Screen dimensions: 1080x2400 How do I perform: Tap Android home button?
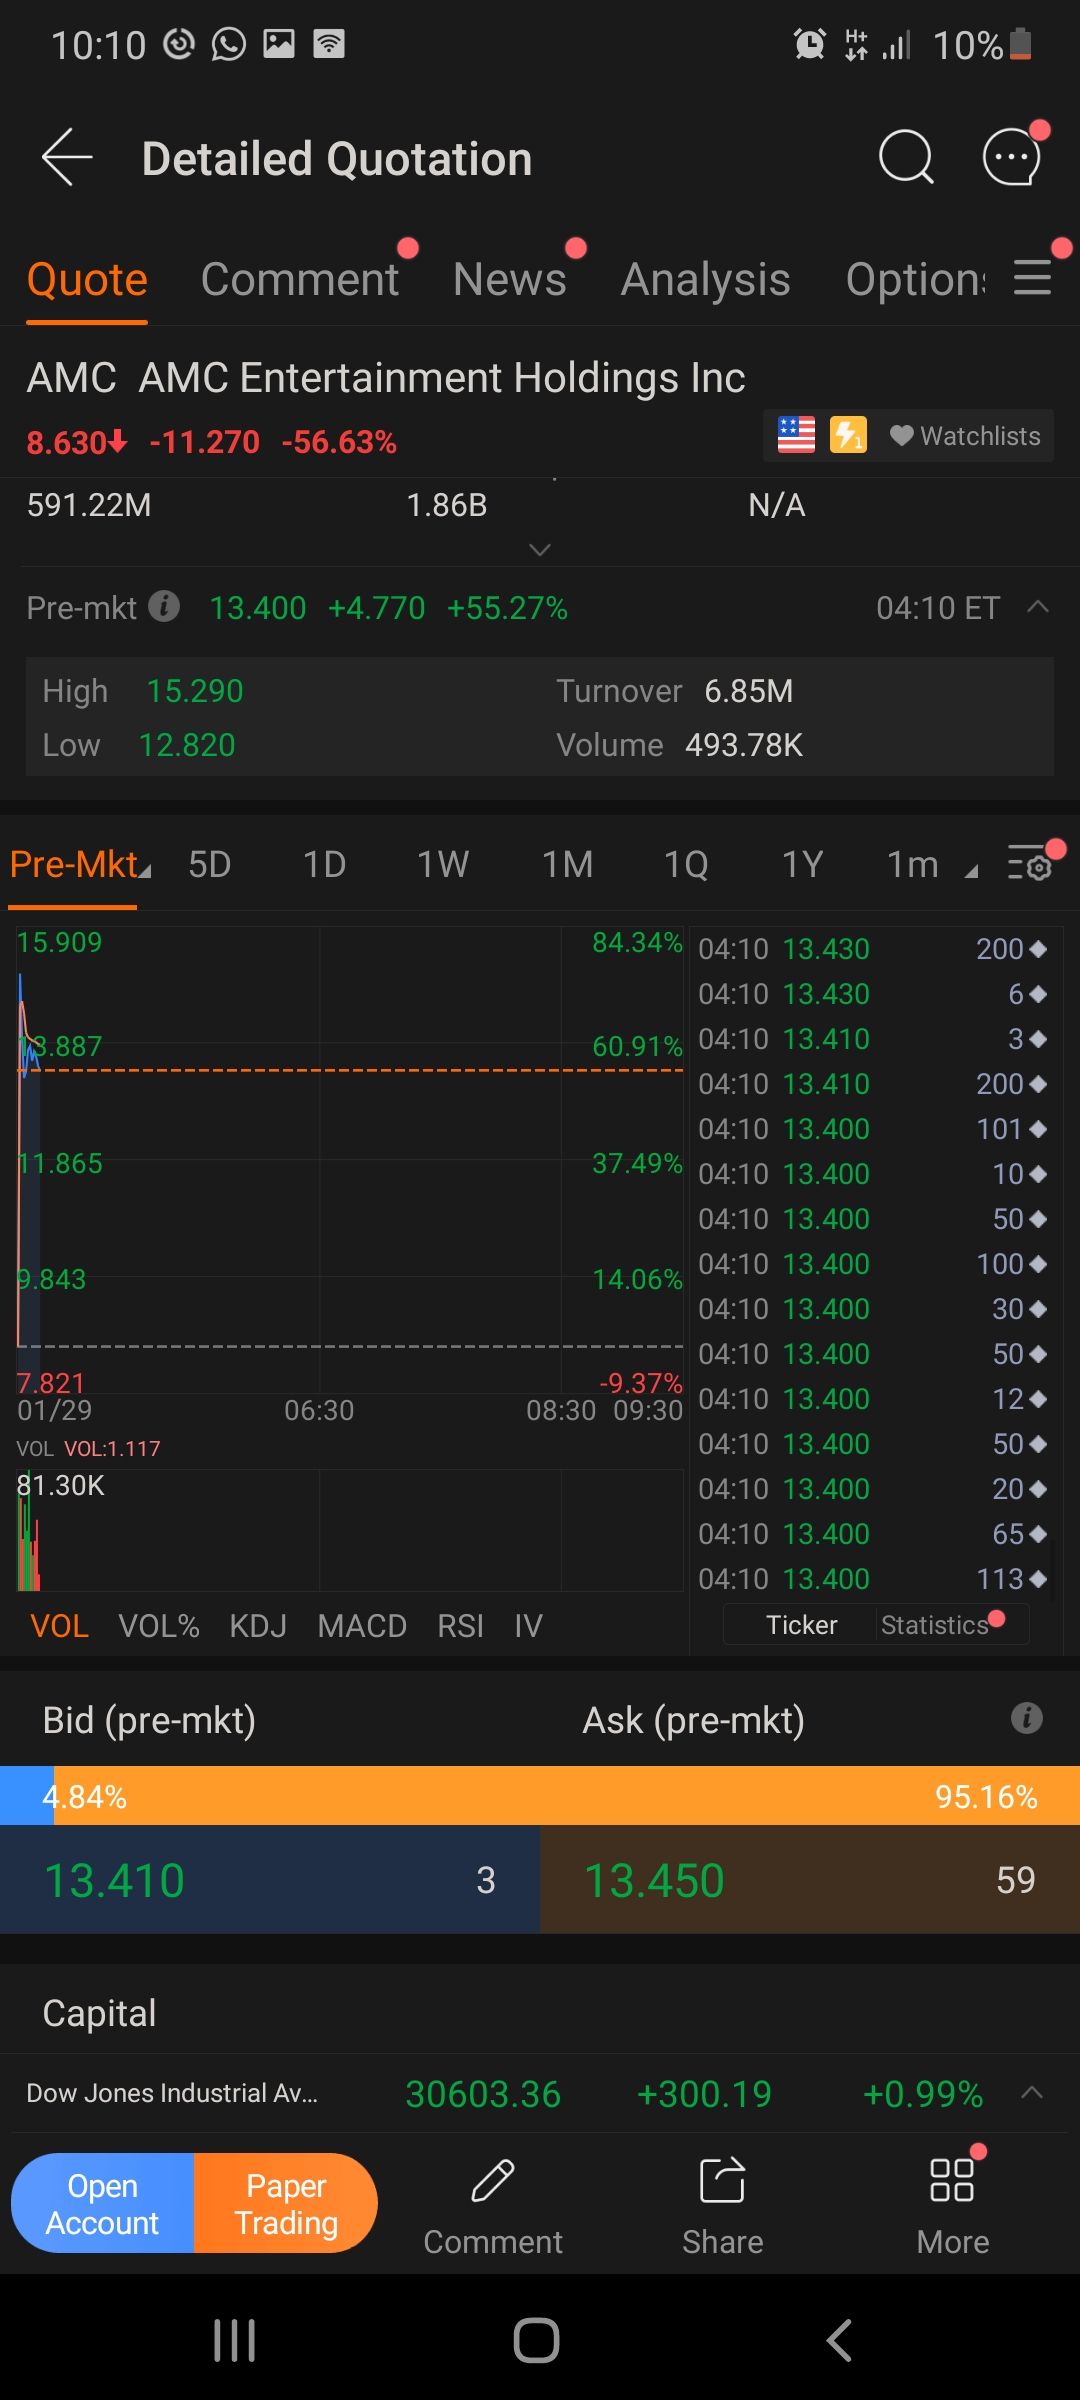click(537, 2340)
